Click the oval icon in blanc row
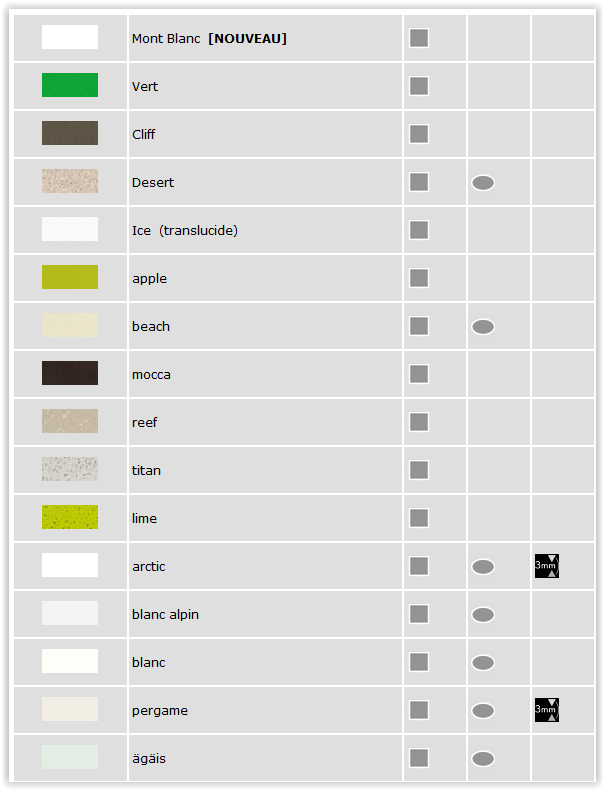This screenshot has height=790, width=604. [483, 663]
